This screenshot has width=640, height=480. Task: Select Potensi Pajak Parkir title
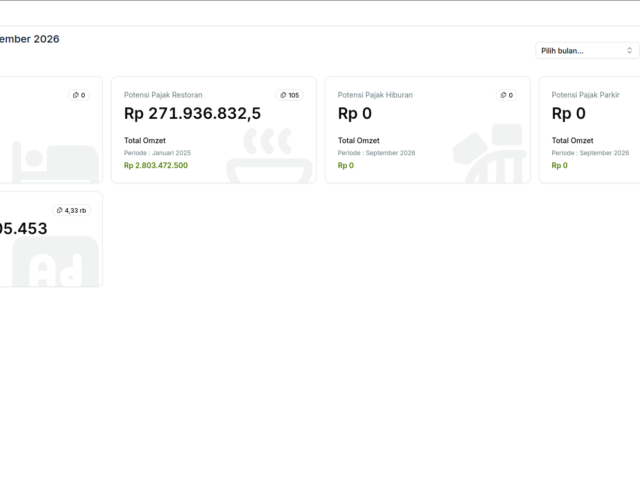[x=585, y=95]
